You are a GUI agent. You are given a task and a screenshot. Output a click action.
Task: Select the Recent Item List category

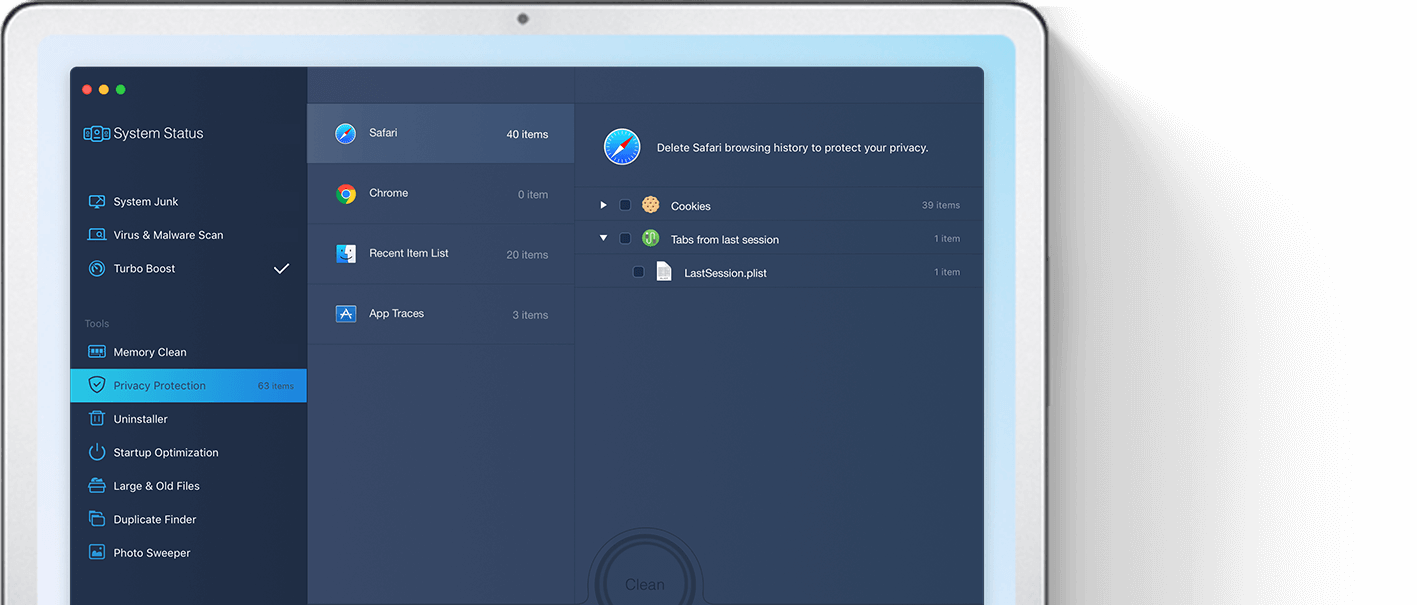coord(440,253)
